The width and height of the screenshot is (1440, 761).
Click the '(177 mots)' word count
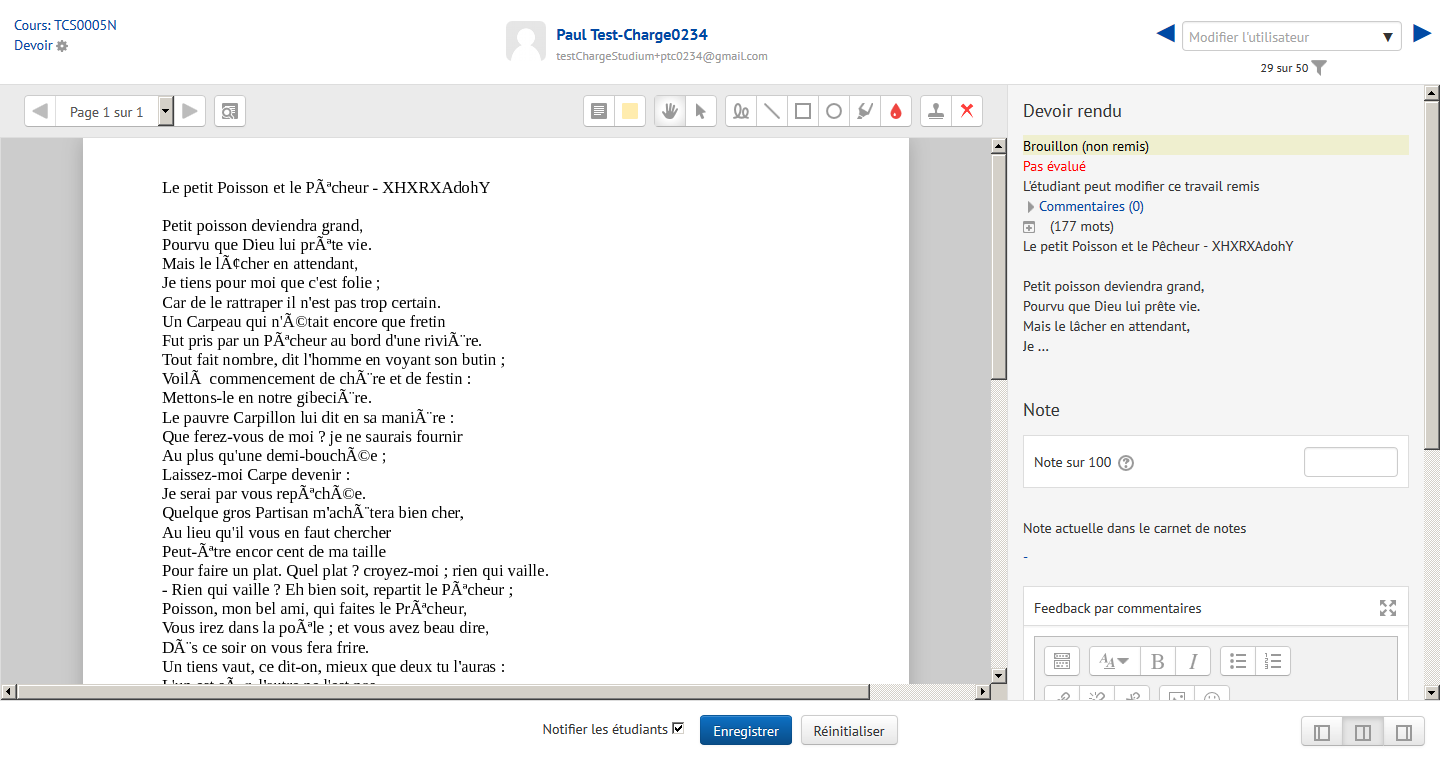coord(1082,226)
